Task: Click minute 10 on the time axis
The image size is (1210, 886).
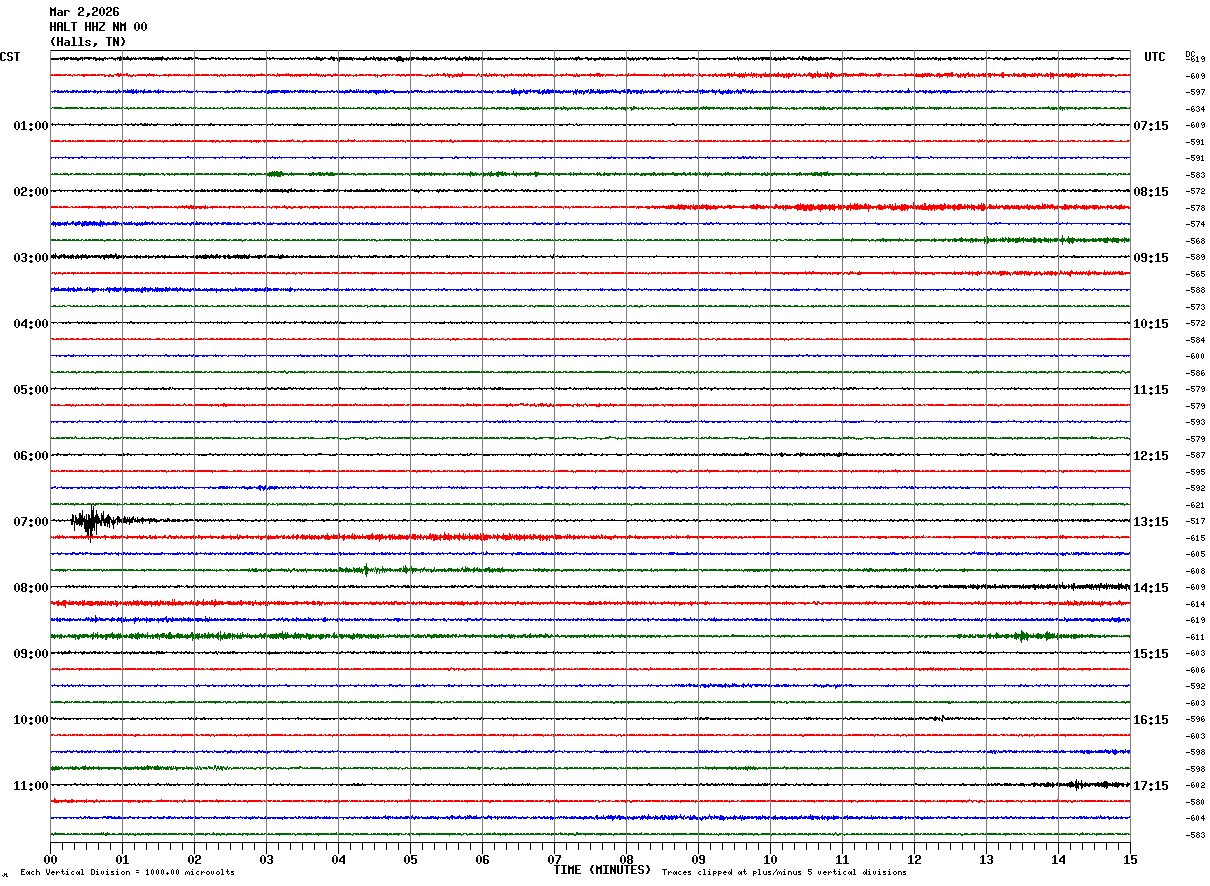Action: click(770, 859)
